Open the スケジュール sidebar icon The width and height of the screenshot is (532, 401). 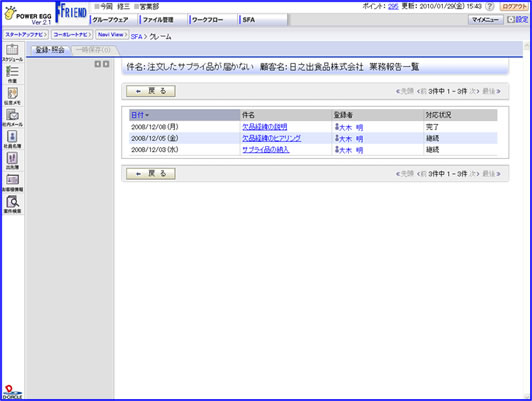pyautogui.click(x=13, y=53)
